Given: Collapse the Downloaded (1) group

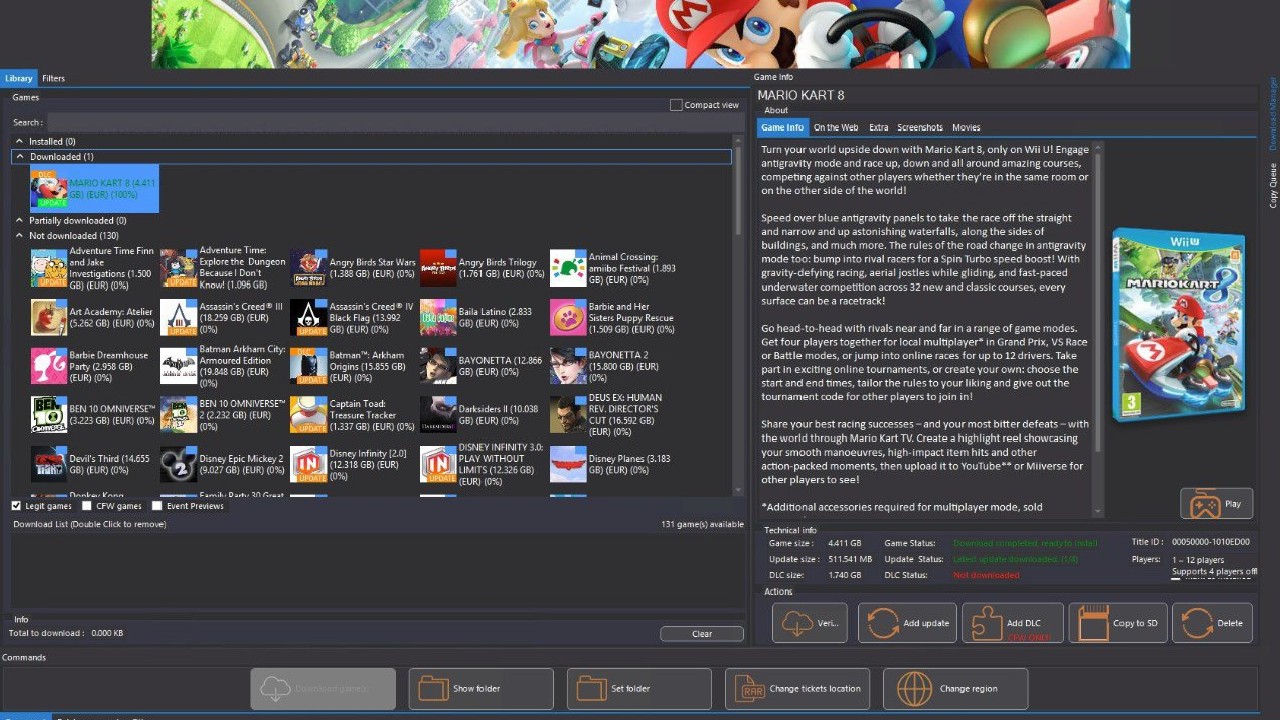Looking at the screenshot, I should pos(19,157).
